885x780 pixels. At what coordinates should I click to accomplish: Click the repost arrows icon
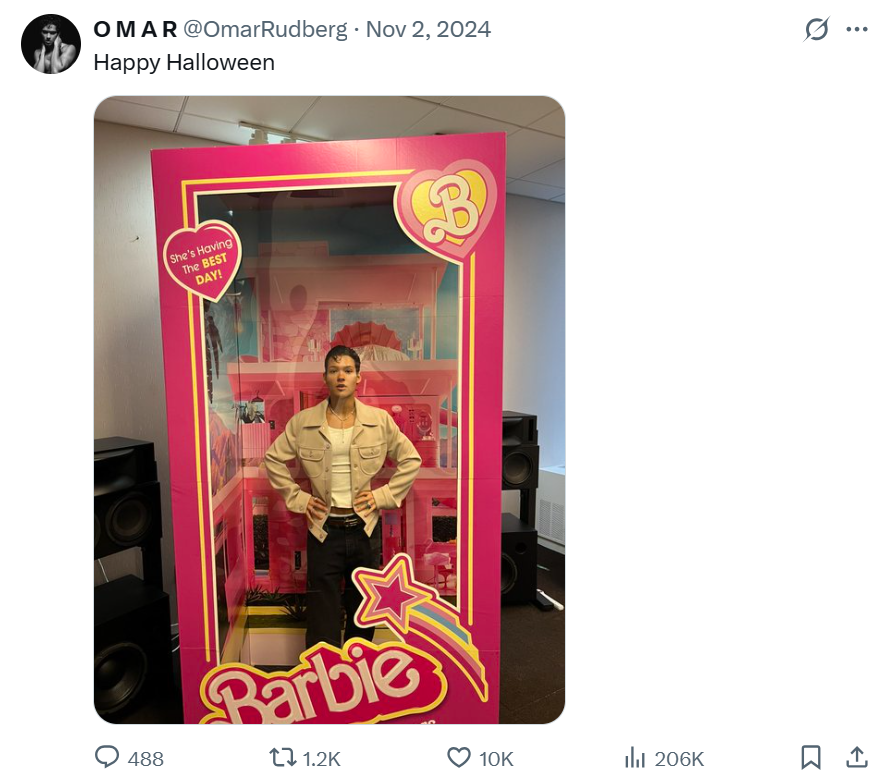282,757
